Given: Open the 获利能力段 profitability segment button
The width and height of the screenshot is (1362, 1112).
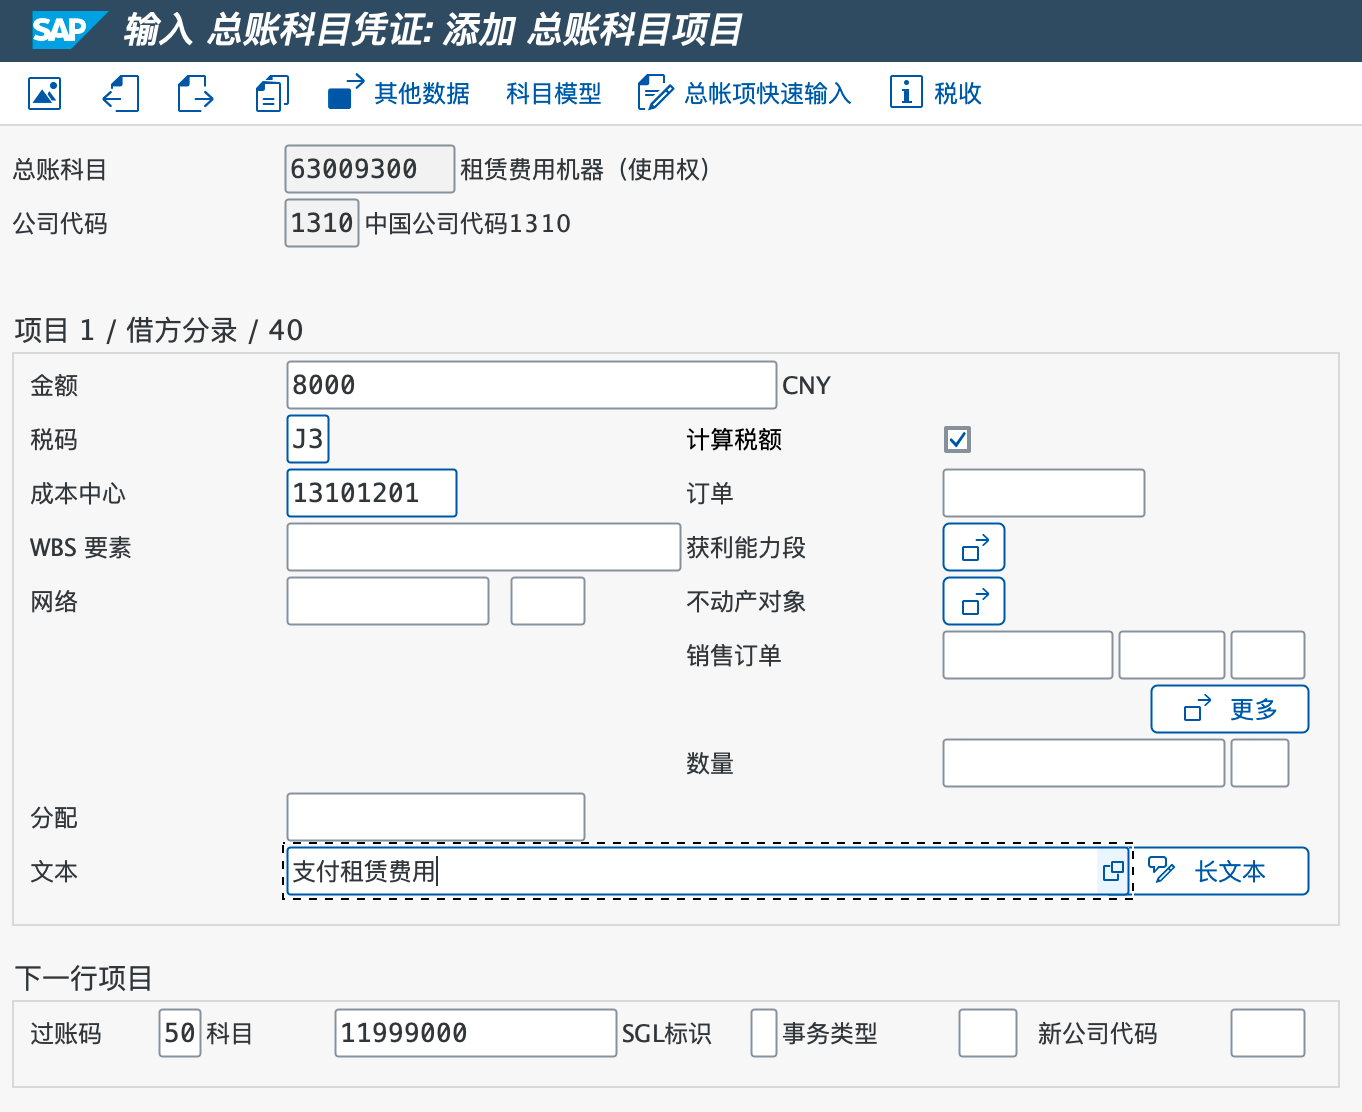Looking at the screenshot, I should (x=973, y=547).
